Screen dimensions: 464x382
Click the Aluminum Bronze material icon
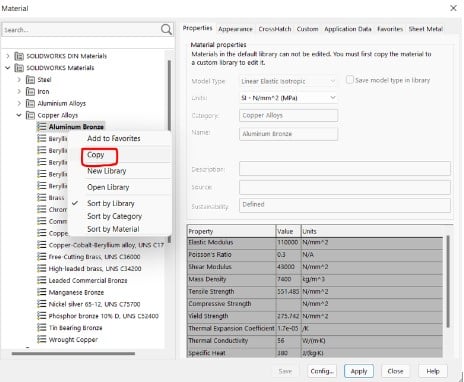click(x=42, y=127)
